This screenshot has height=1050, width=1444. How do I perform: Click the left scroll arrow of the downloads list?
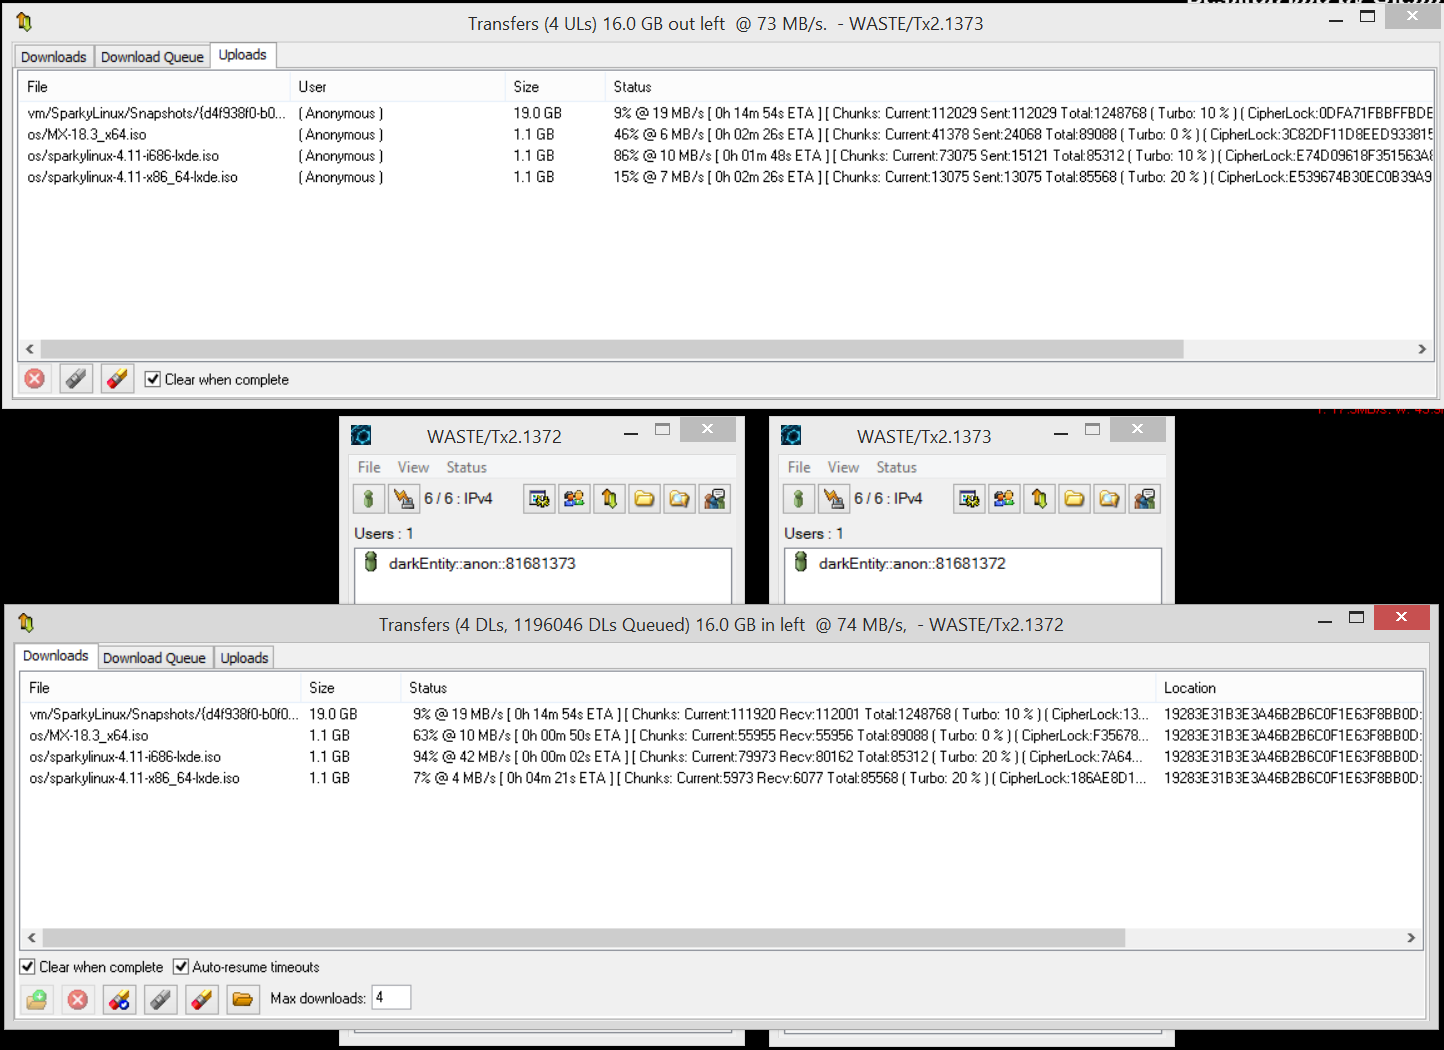click(x=32, y=938)
